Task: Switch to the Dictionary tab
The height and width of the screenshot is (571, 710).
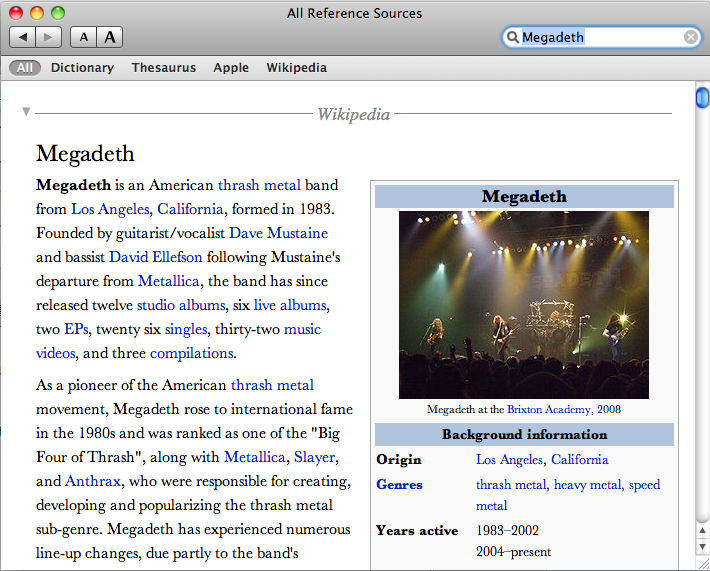Action: [x=82, y=68]
